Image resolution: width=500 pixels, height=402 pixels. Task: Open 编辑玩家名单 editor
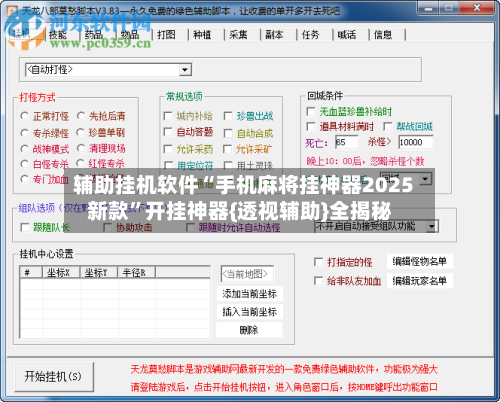tap(419, 281)
